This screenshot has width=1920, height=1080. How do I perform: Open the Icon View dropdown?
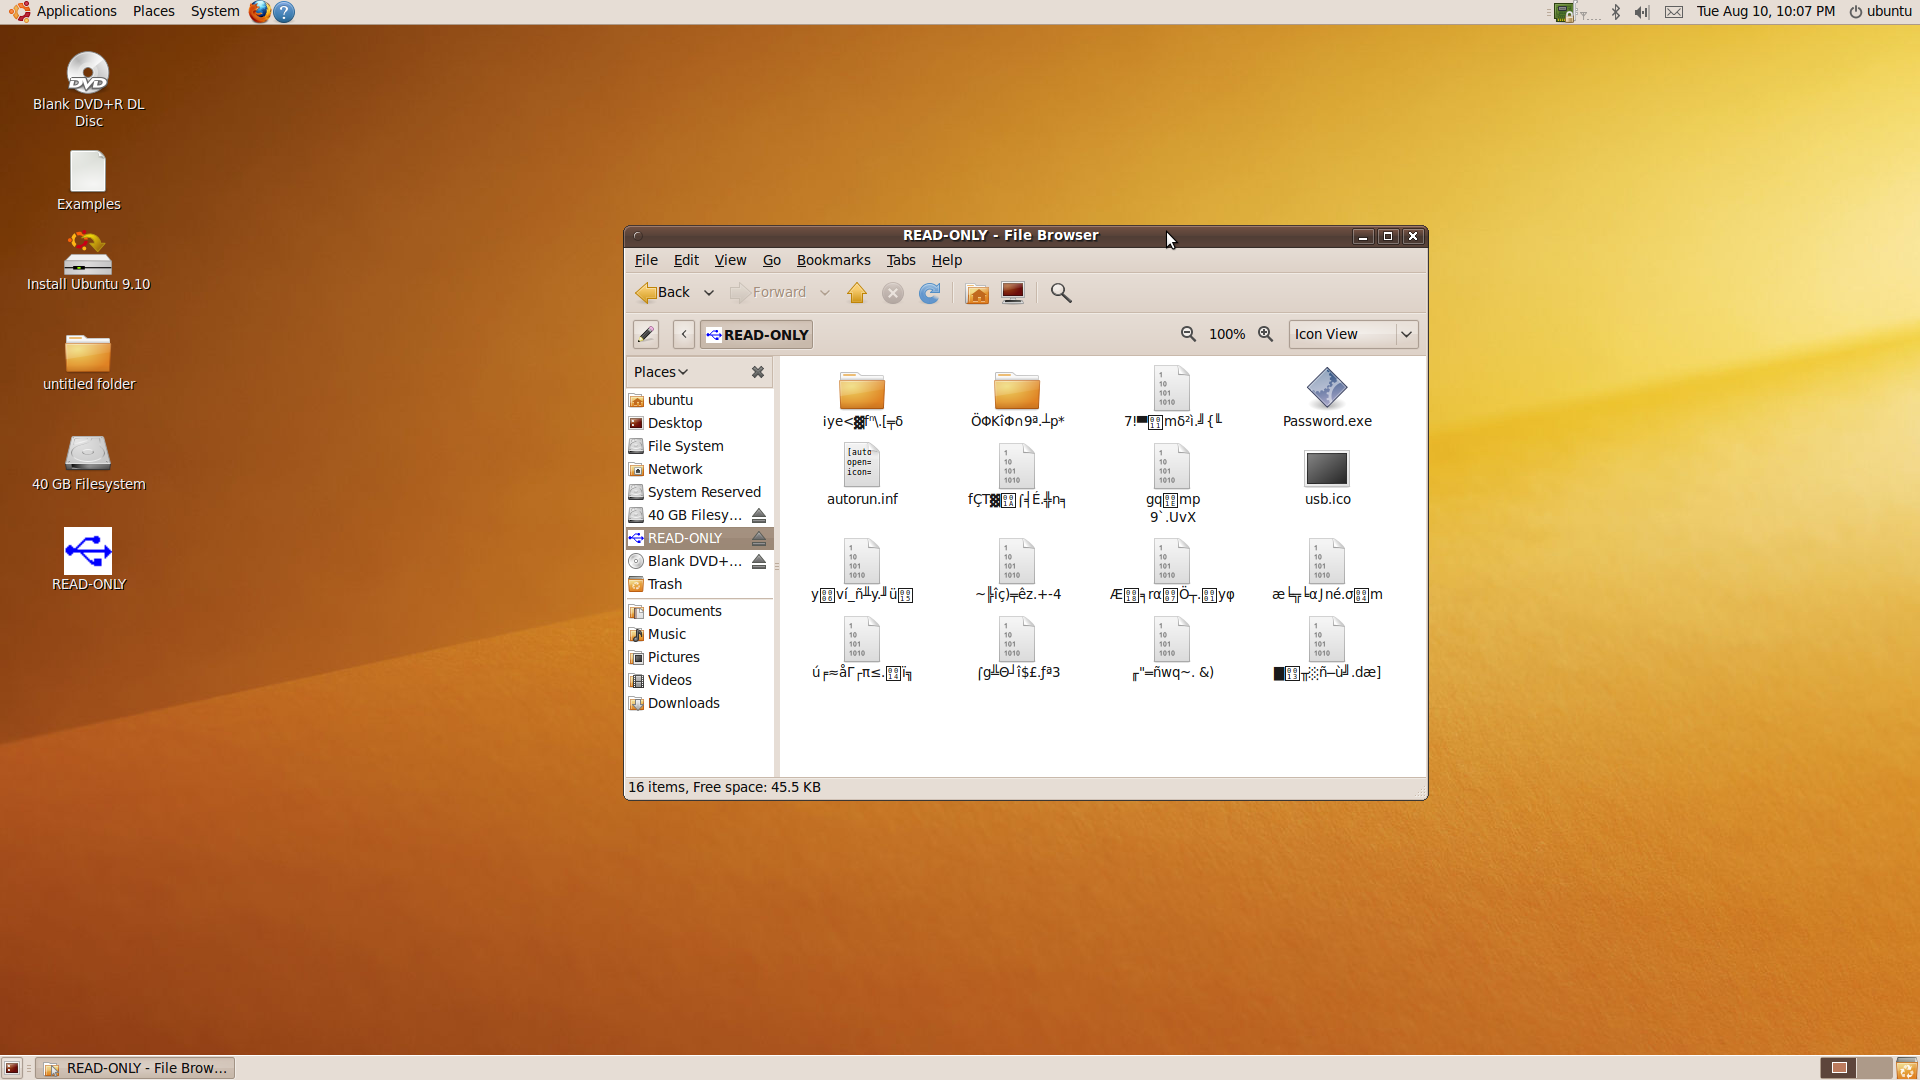[1353, 334]
